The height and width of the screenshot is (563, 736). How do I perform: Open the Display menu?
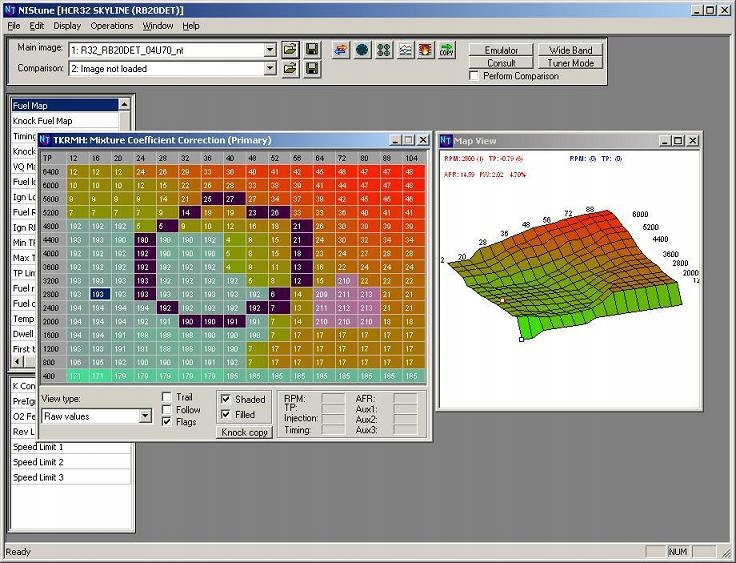(67, 26)
